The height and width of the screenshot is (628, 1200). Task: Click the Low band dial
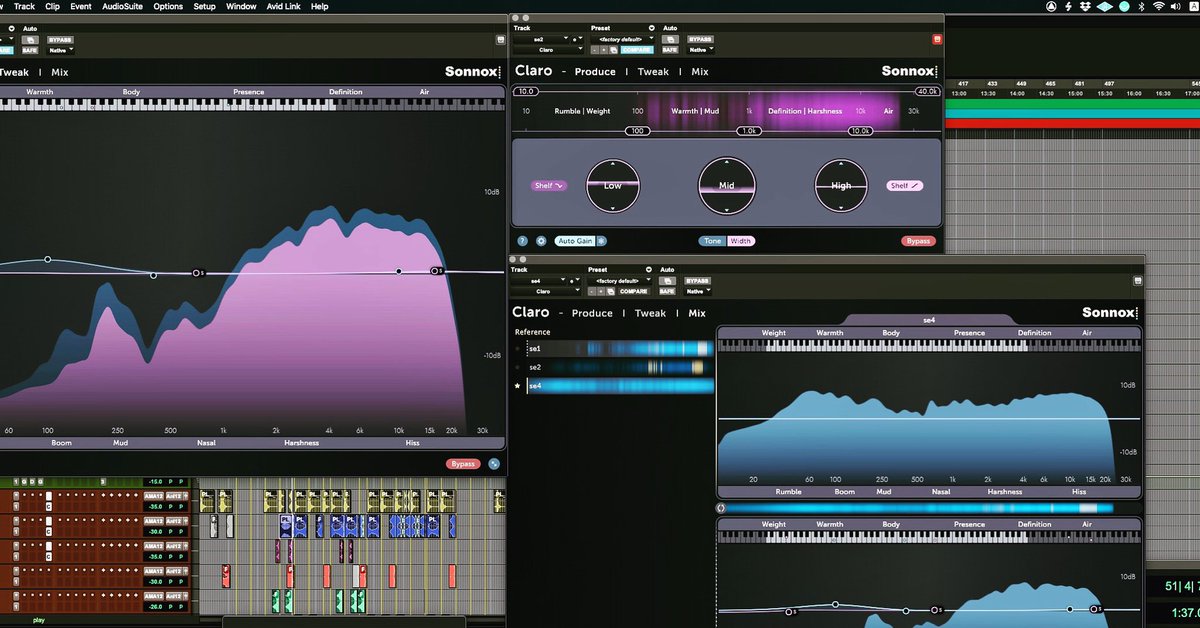(612, 185)
